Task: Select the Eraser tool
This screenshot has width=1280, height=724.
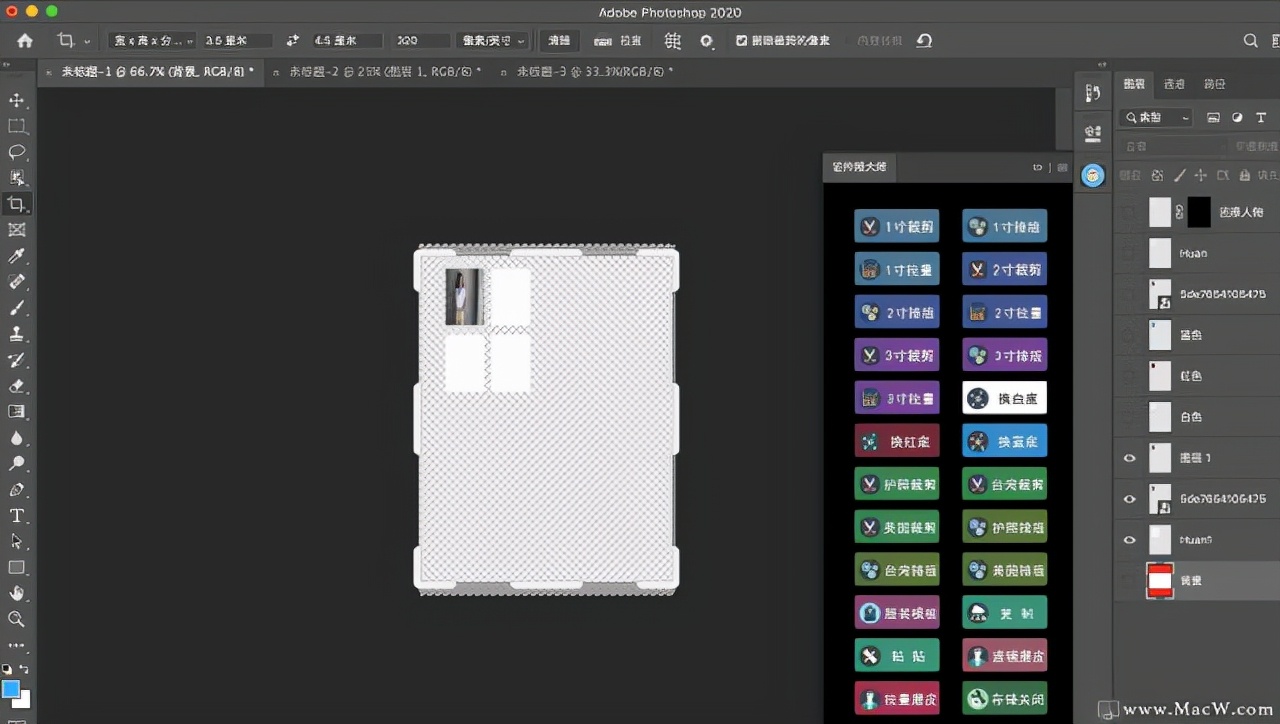Action: click(17, 386)
